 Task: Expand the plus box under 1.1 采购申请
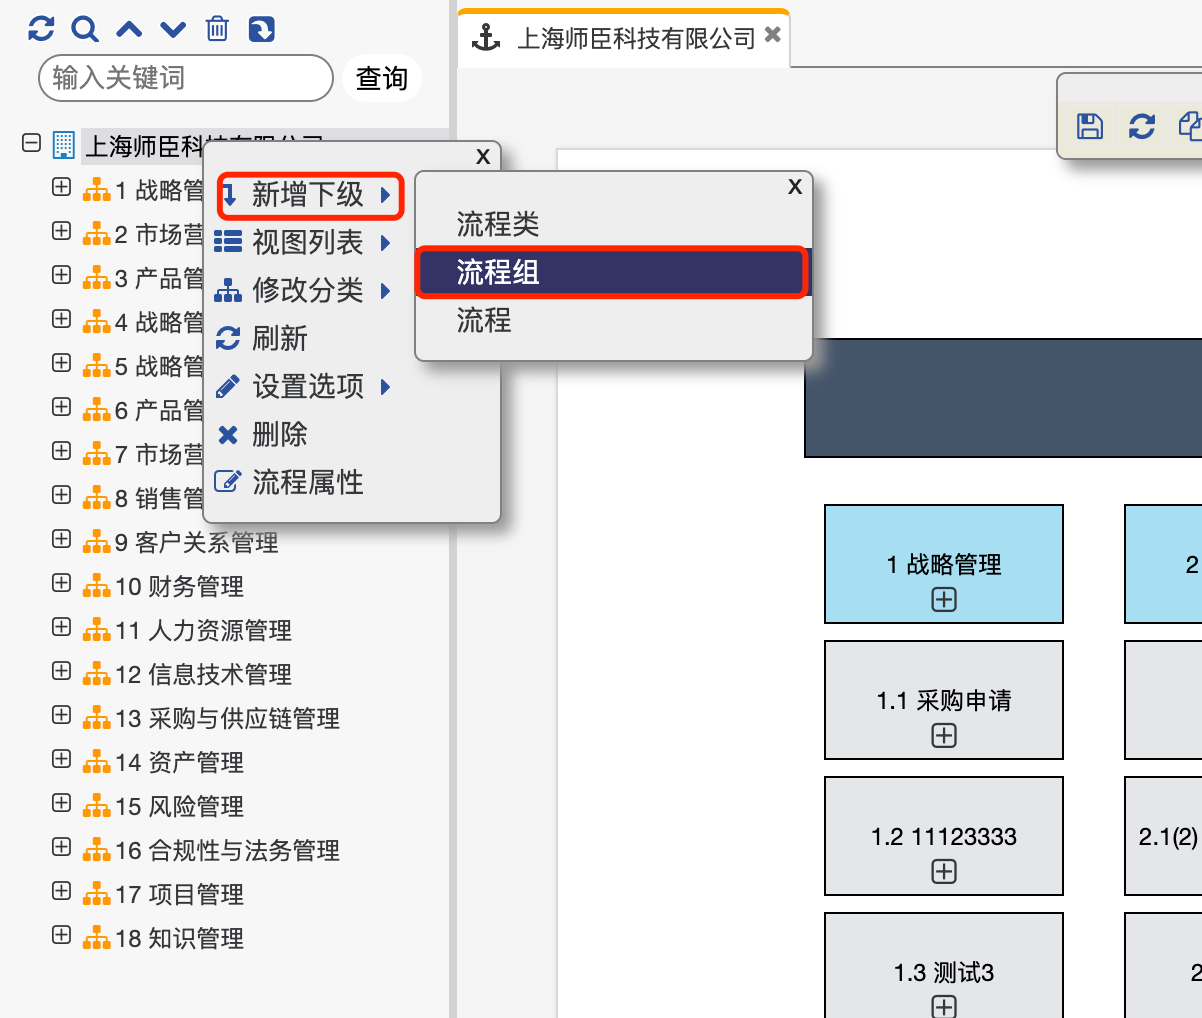944,736
